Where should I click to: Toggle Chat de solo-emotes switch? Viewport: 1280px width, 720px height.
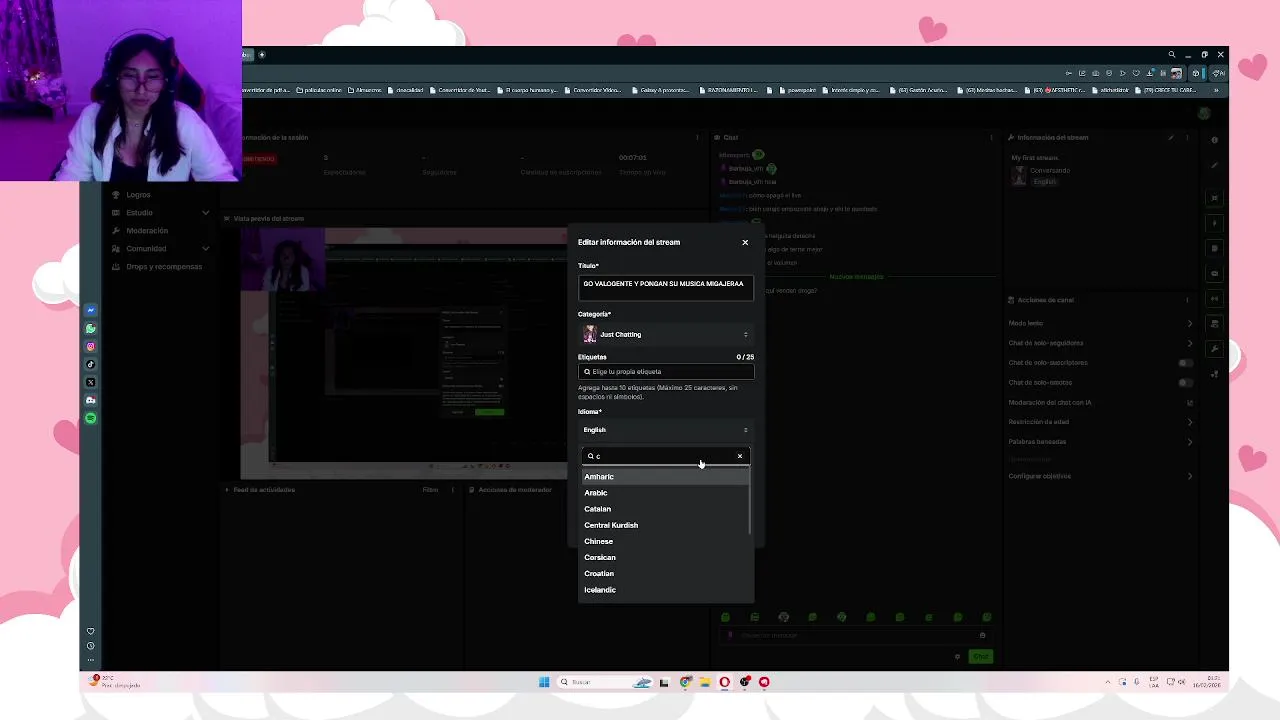coord(1186,383)
